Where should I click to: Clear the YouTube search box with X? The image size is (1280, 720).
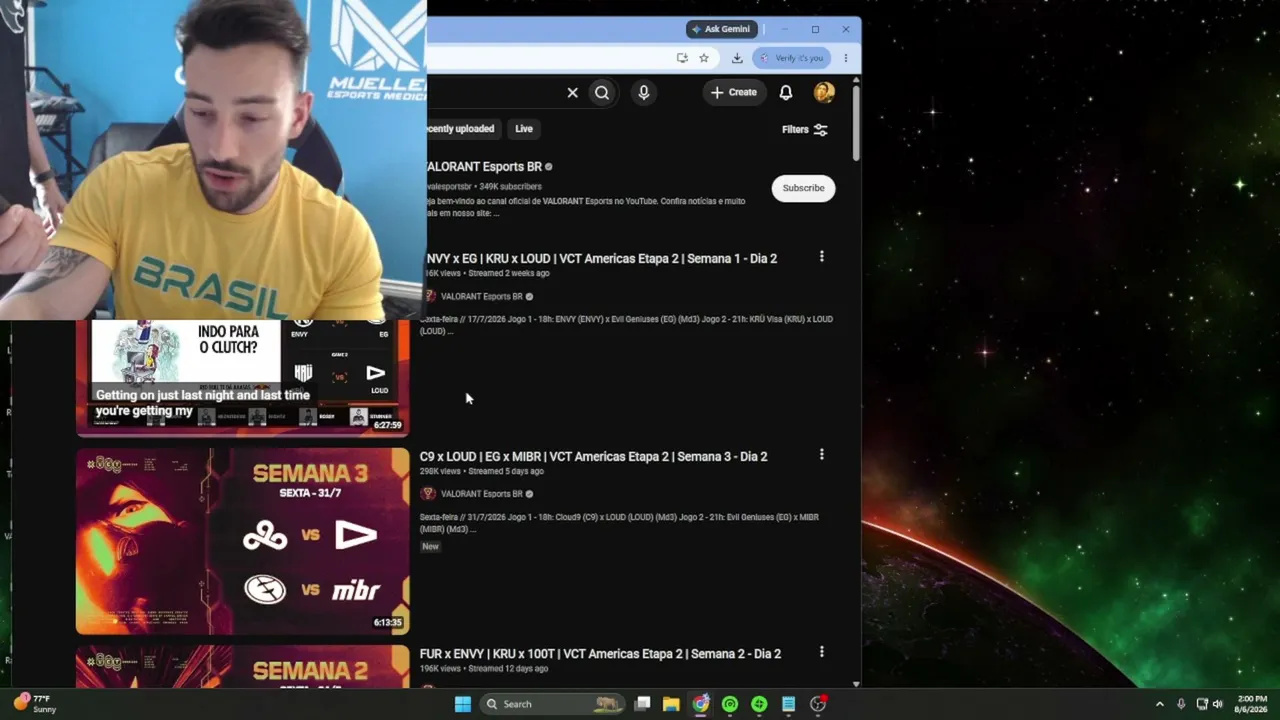(572, 92)
